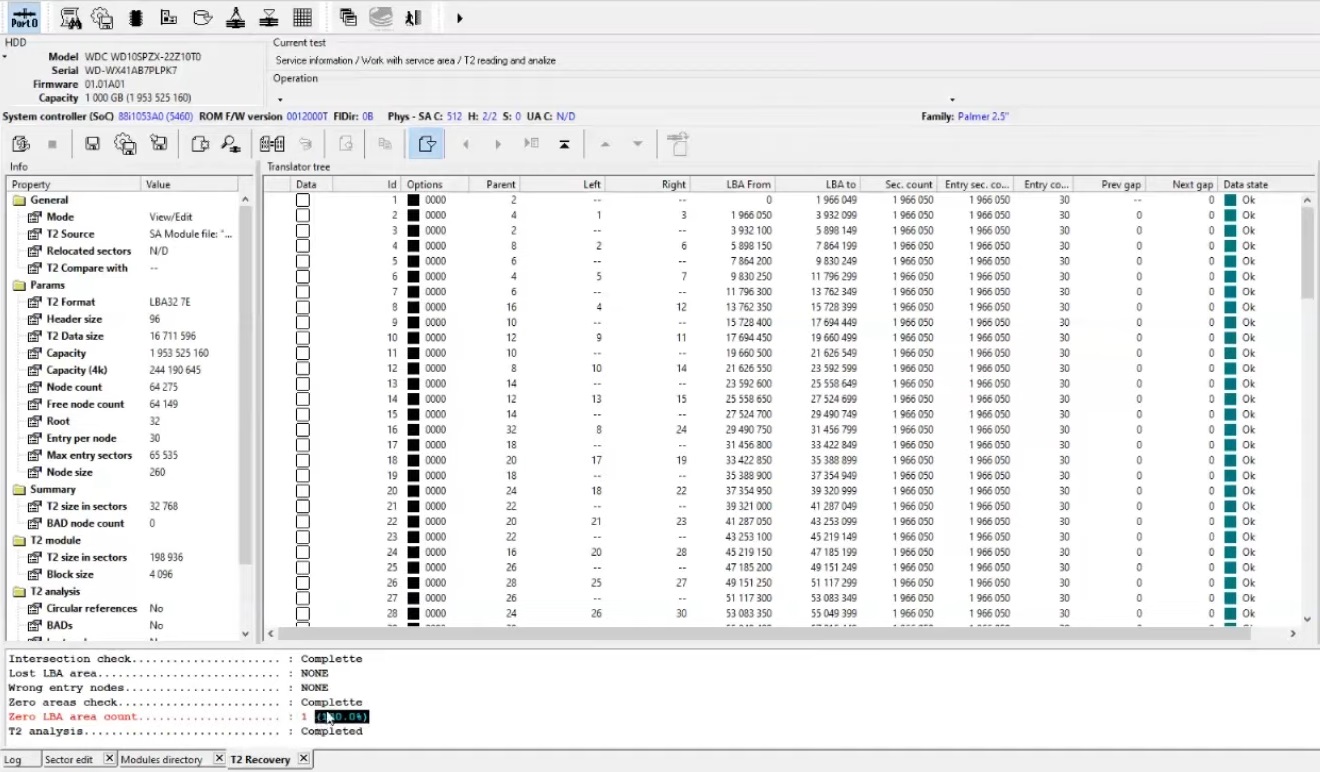Screen dimensions: 1320x772
Task: Click the floppy save icon in translator toolbar
Action: pyautogui.click(x=92, y=144)
